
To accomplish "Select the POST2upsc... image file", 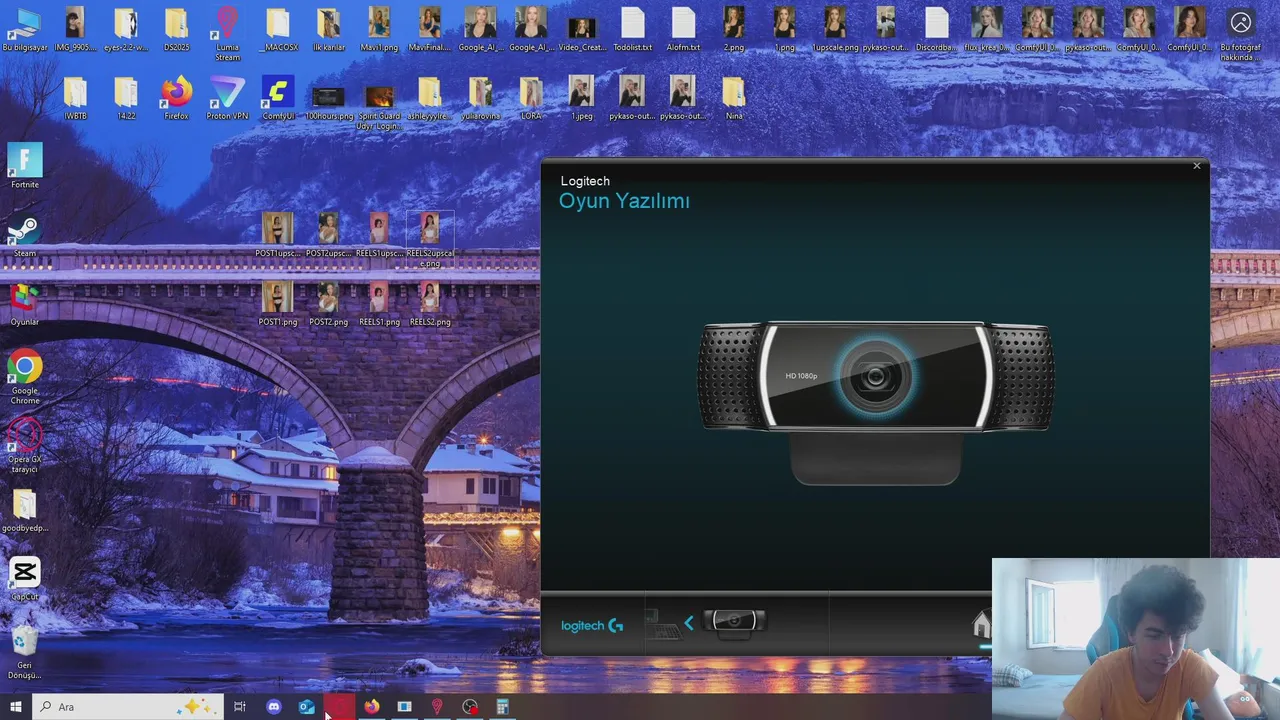I will click(x=328, y=236).
